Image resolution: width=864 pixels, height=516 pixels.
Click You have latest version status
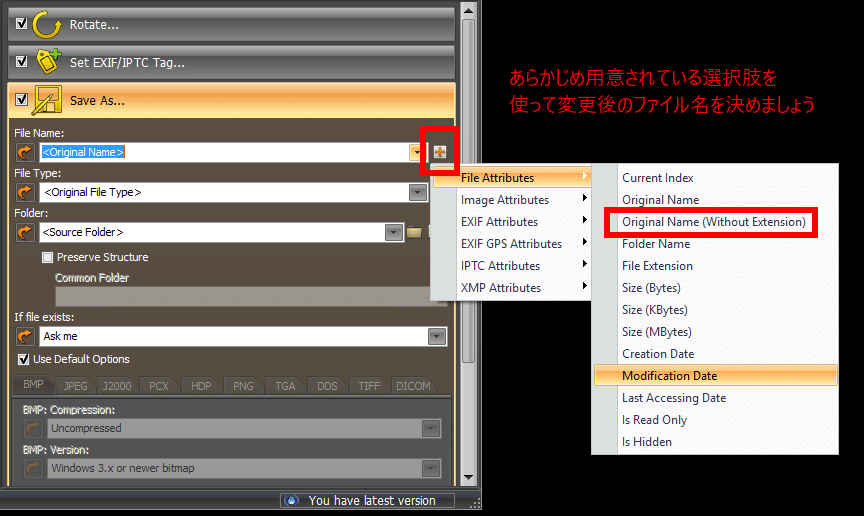371,500
